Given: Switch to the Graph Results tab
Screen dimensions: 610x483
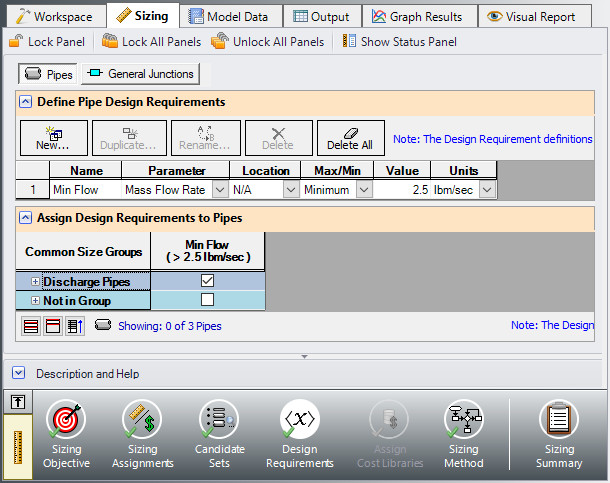Looking at the screenshot, I should point(417,16).
